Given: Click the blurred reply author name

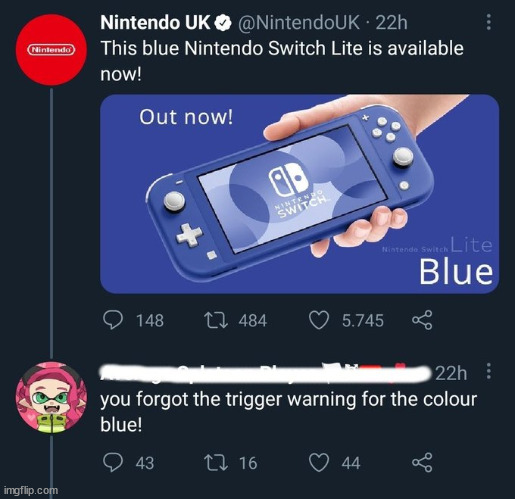Looking at the screenshot, I should 265,373.
